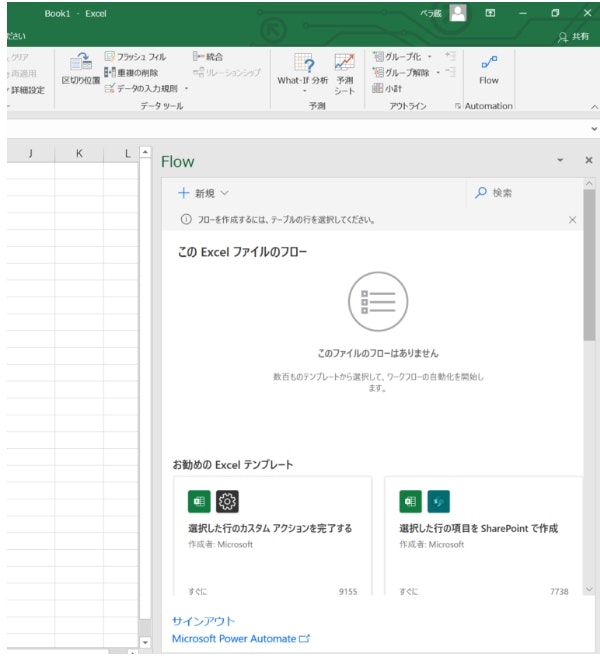The height and width of the screenshot is (666, 600).
Task: Expand the グループ解除 dropdown arrow
Action: [x=437, y=73]
